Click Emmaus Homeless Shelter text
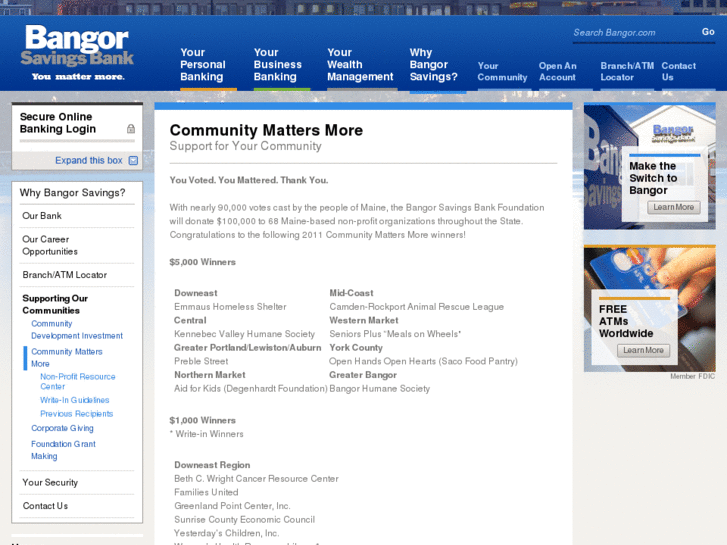 pyautogui.click(x=230, y=307)
